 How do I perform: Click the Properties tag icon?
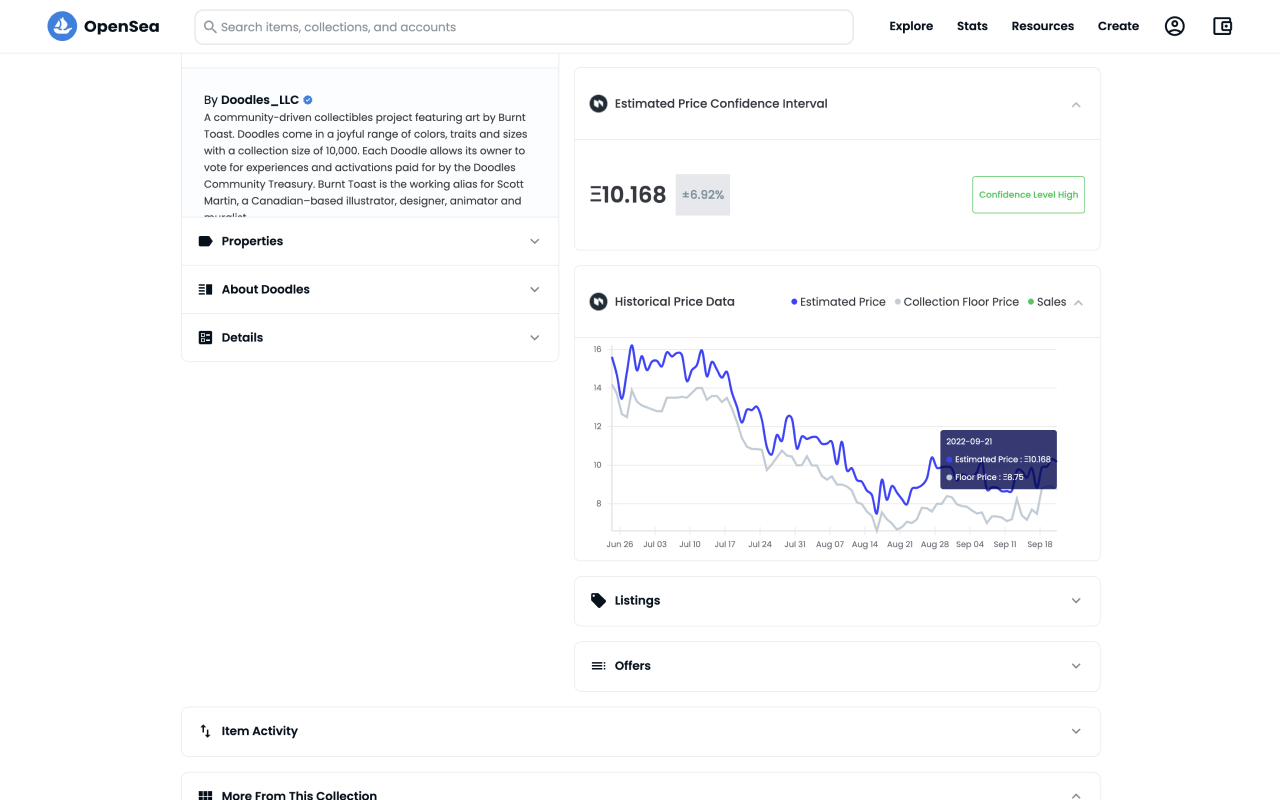[205, 241]
